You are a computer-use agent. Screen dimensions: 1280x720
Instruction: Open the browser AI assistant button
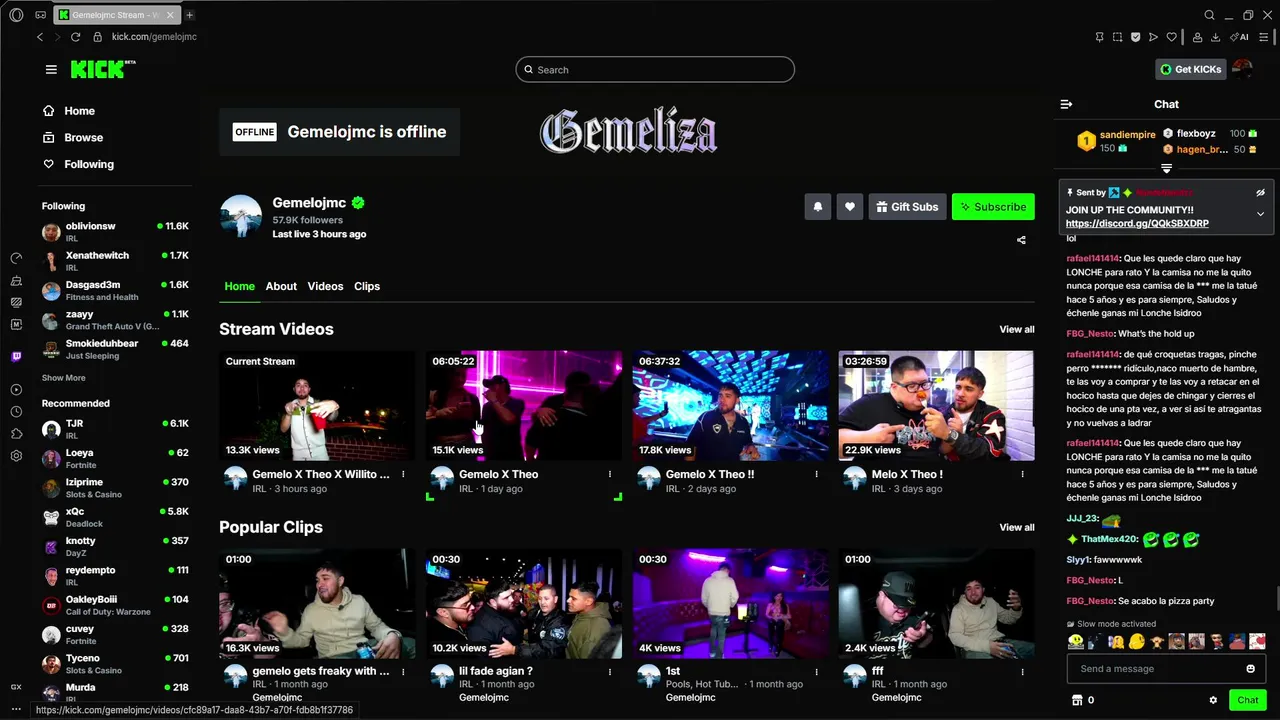(x=1239, y=37)
